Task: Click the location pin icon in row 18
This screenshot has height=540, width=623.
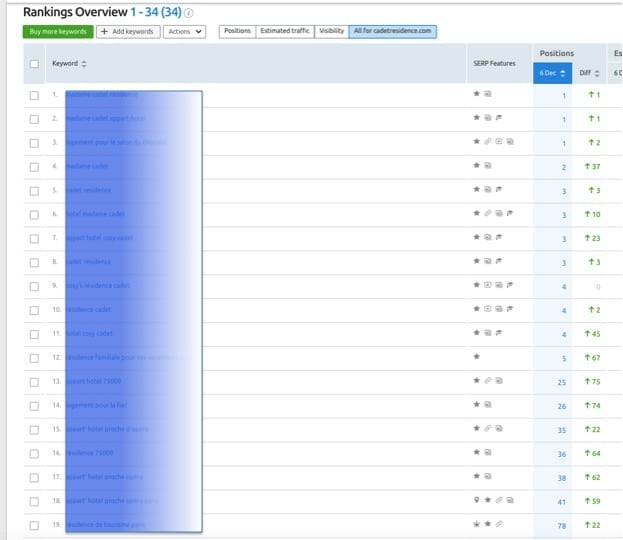Action: tap(476, 500)
